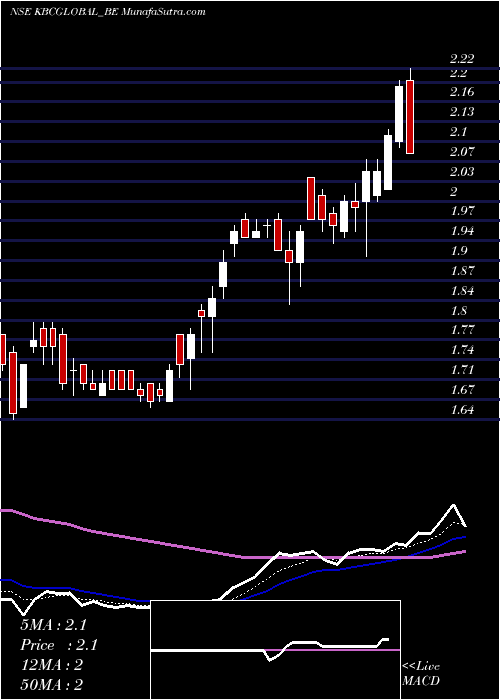Click the 1.64 price axis label
The height and width of the screenshot is (700, 500).
[x=462, y=409]
